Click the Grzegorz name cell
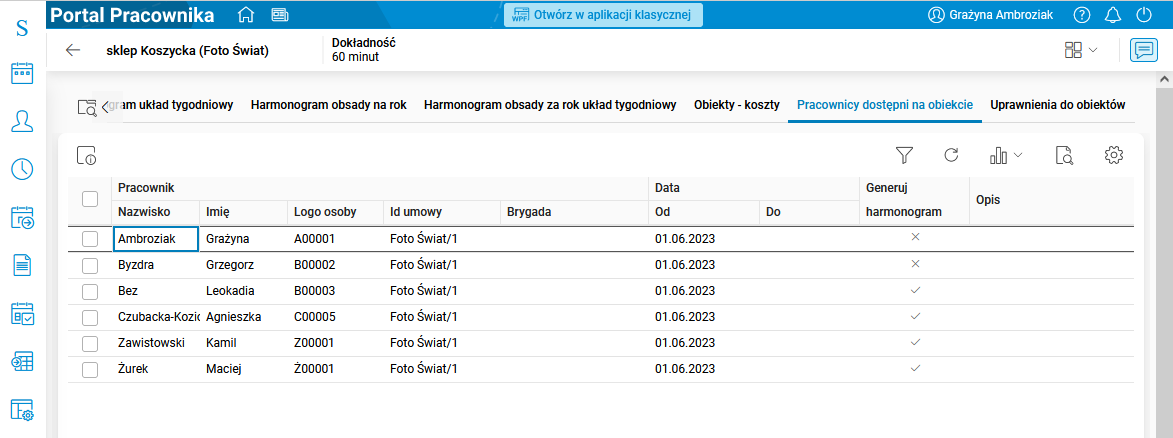 pos(243,265)
